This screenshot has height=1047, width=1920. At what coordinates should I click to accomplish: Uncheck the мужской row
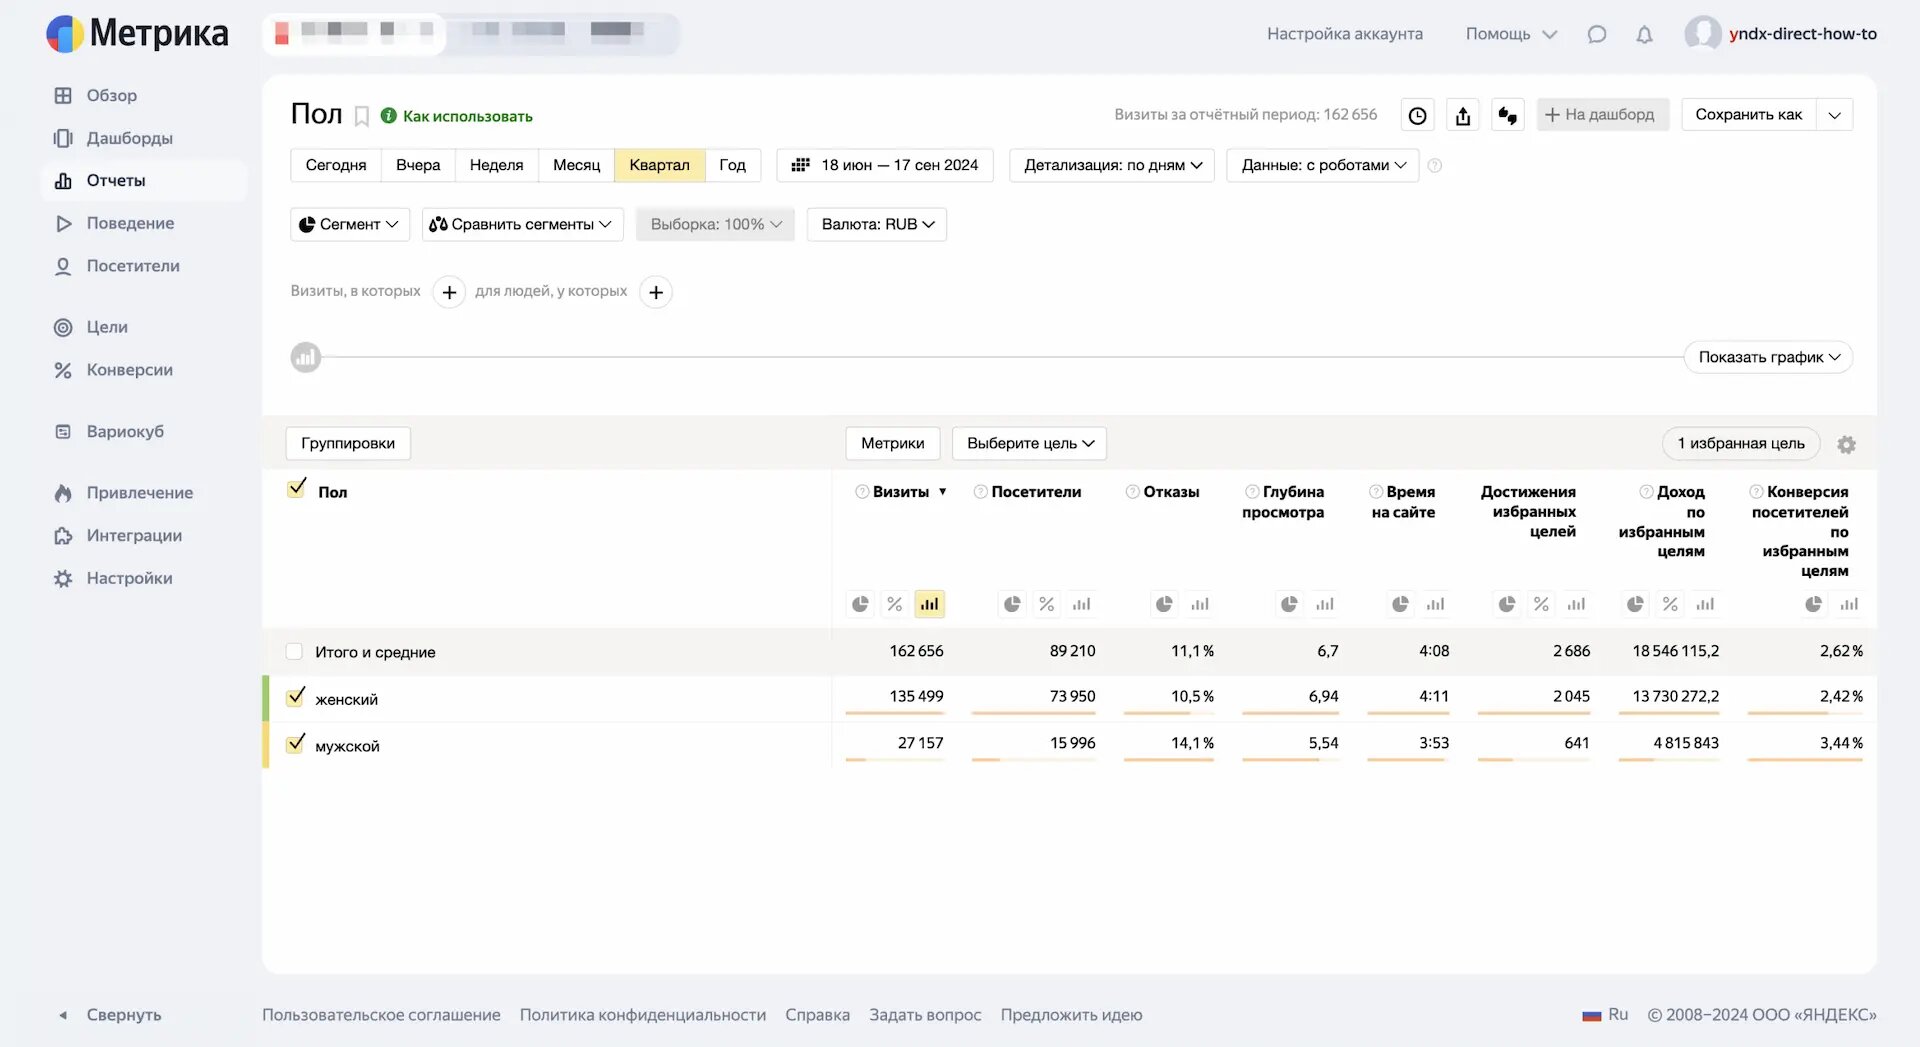tap(295, 745)
